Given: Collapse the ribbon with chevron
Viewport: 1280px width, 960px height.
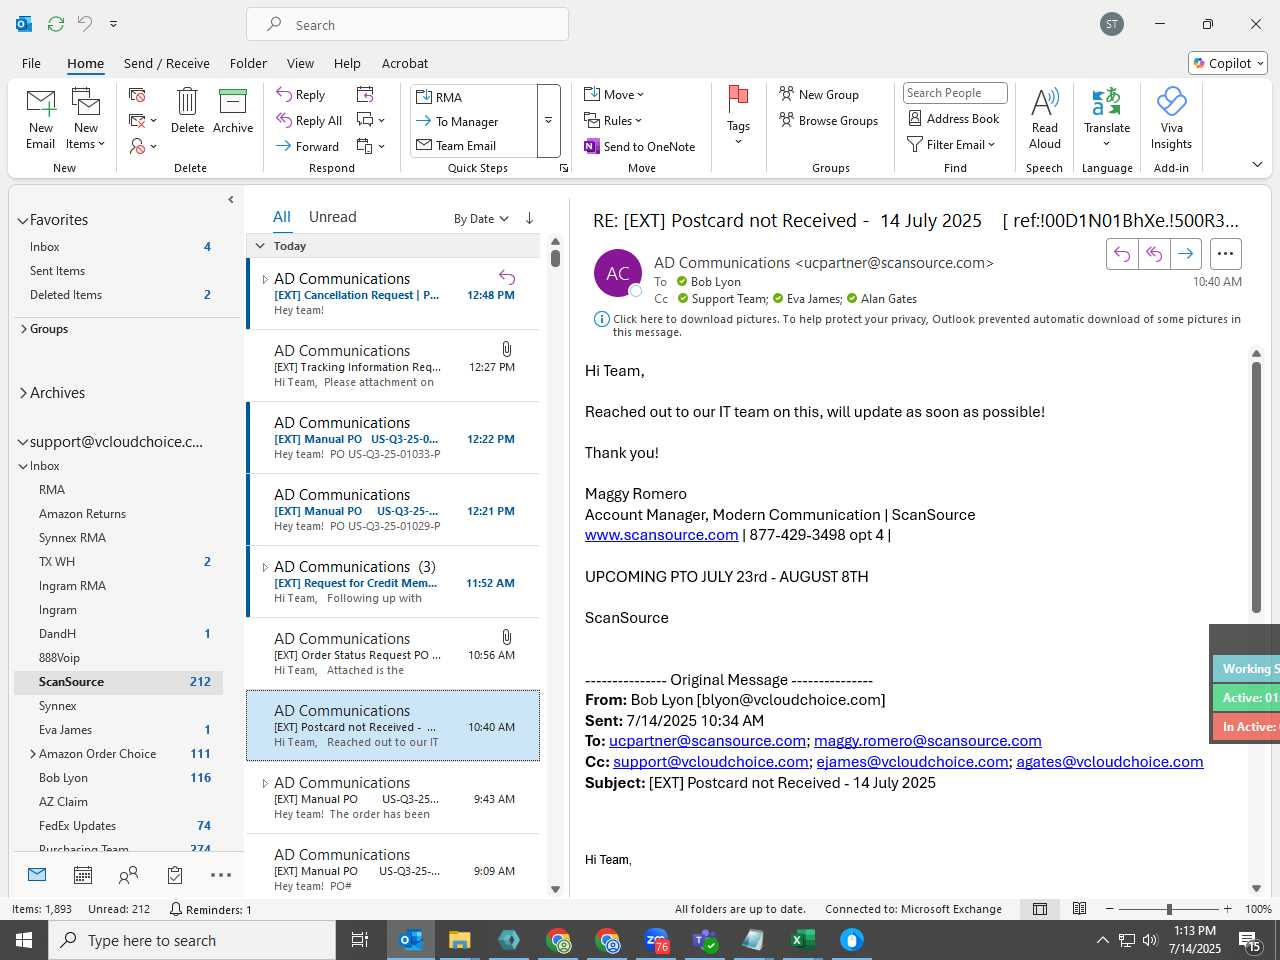Looking at the screenshot, I should 1257,164.
